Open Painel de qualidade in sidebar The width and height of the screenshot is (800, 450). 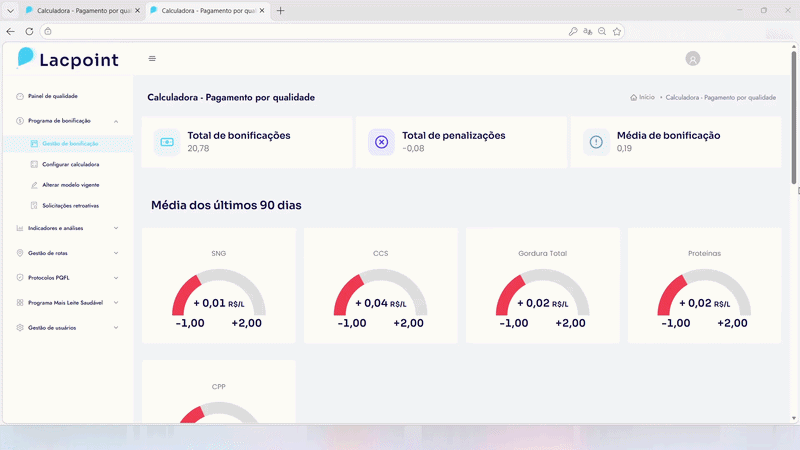(x=52, y=96)
